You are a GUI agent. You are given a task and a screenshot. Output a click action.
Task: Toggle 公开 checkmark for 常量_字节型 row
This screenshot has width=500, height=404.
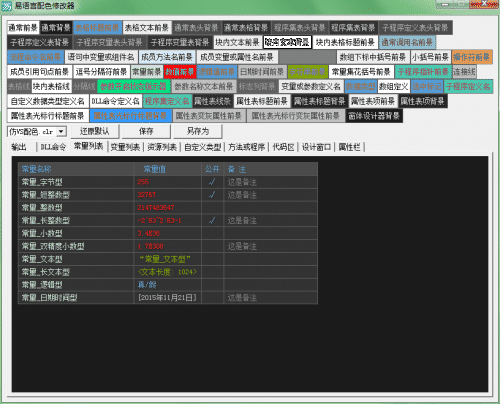pos(212,182)
